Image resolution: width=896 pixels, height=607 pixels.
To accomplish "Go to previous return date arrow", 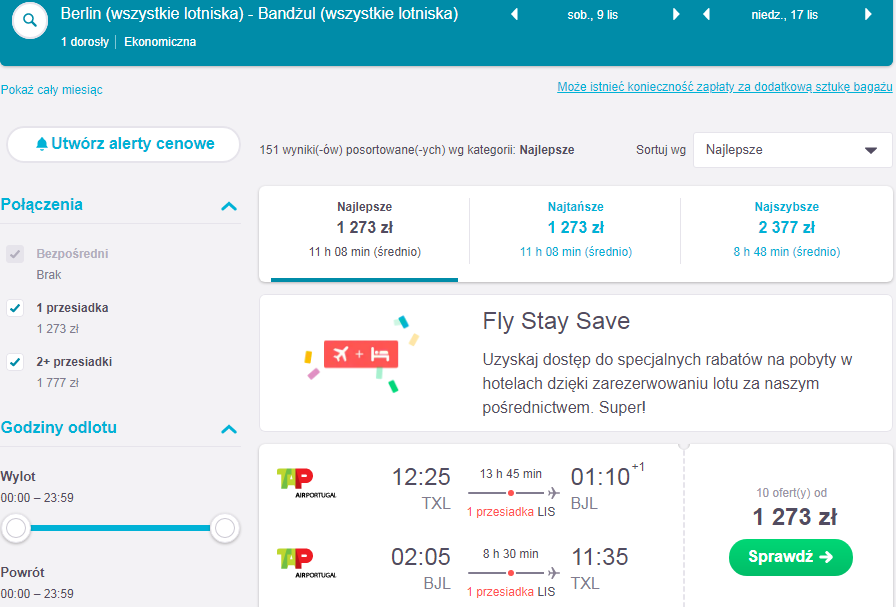I will coord(706,14).
